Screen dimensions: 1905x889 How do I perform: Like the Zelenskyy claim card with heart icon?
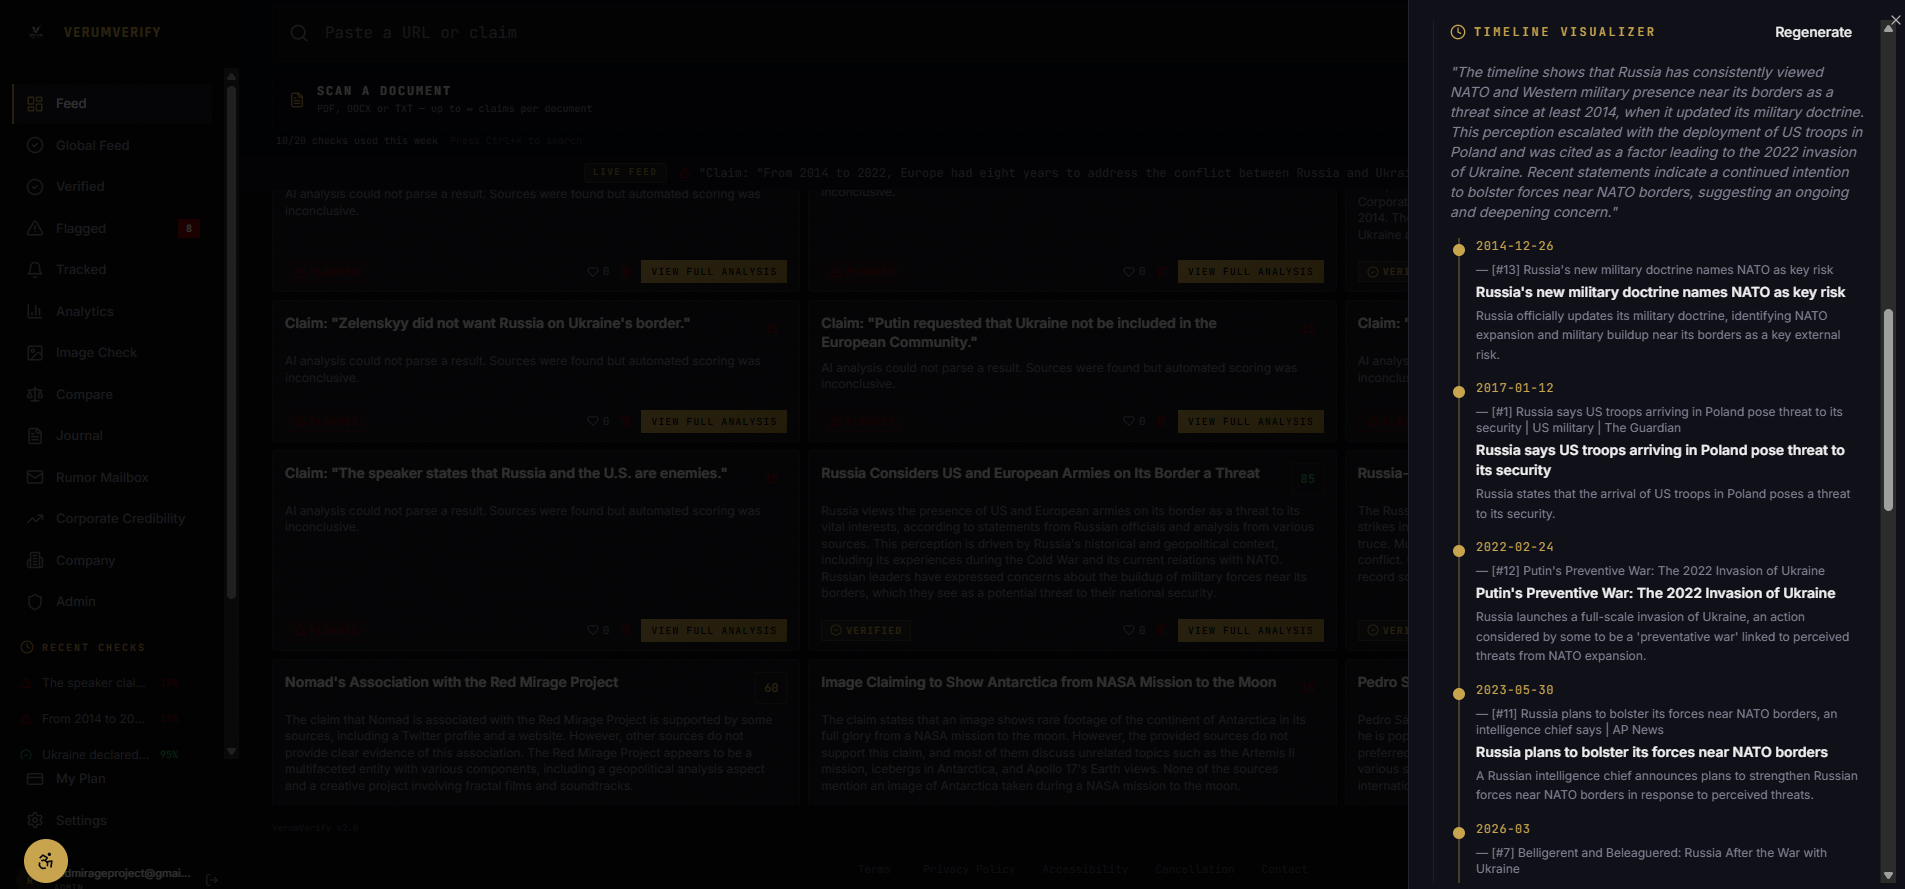593,422
